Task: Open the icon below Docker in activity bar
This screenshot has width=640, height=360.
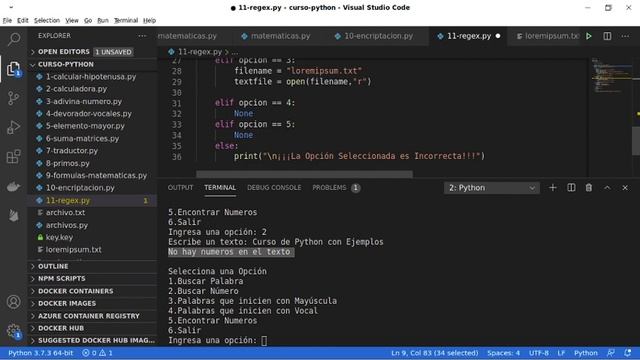Action: (x=13, y=215)
